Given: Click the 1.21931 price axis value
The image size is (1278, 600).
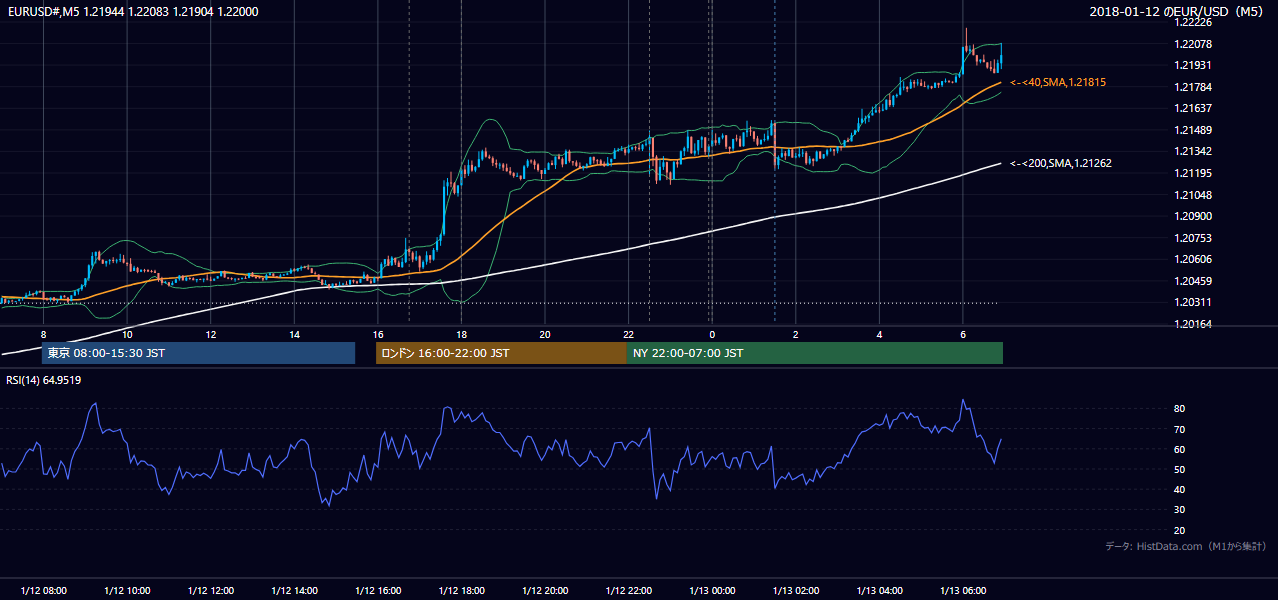Looking at the screenshot, I should click(1193, 65).
